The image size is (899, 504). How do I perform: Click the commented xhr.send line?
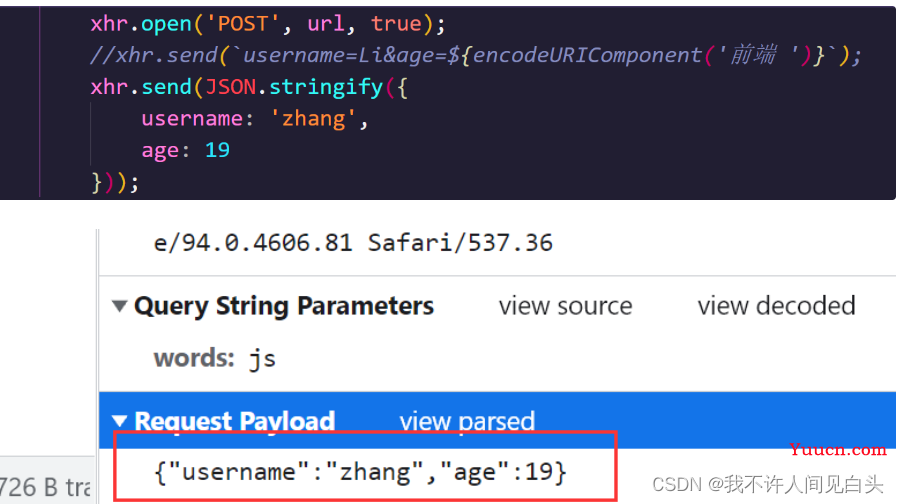click(475, 56)
